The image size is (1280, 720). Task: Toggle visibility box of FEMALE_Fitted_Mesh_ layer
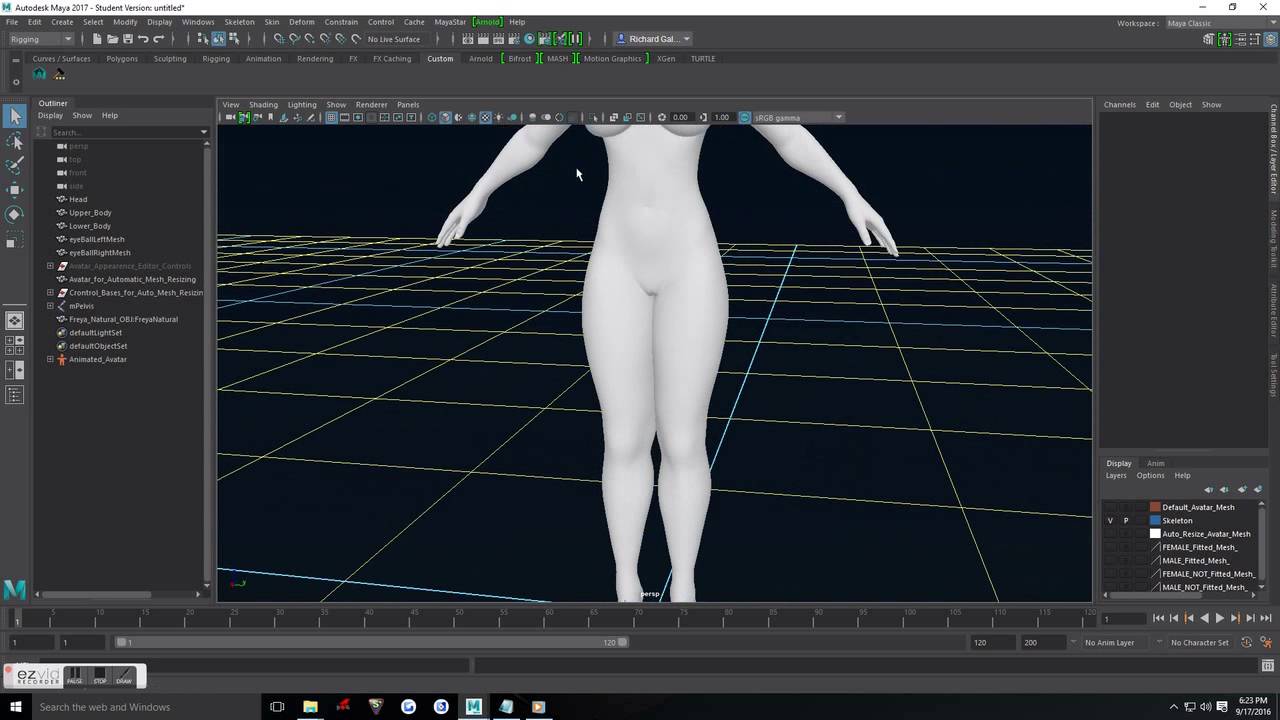click(x=1110, y=548)
